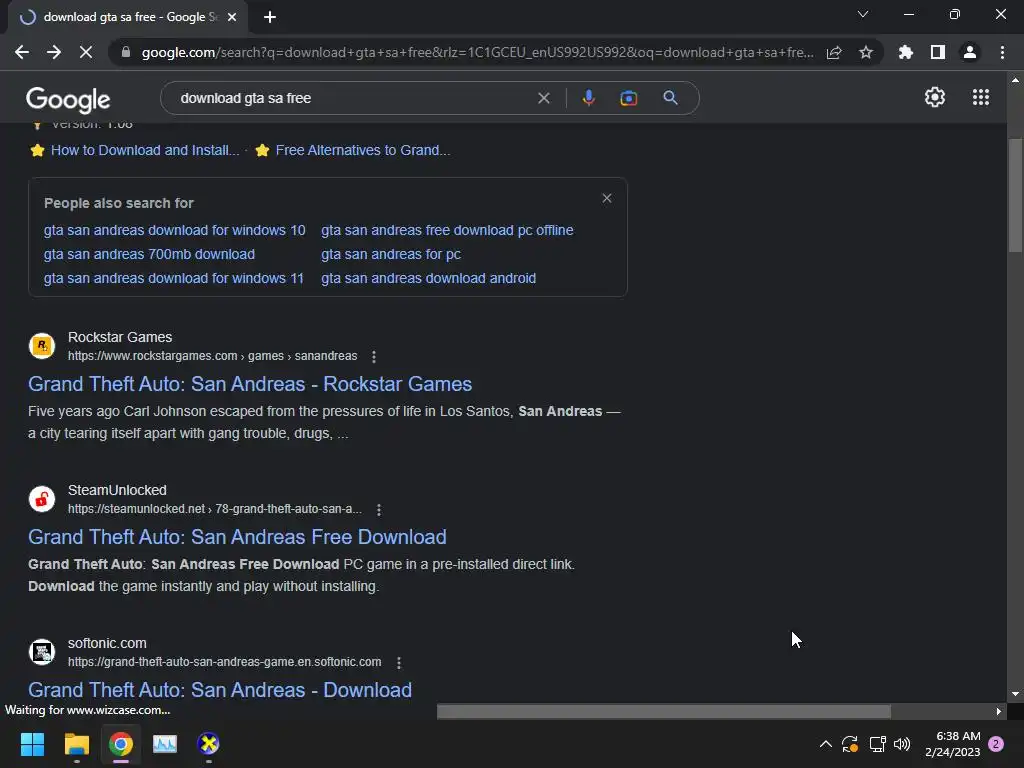Open Google quick settings gear
1024x768 pixels.
[x=935, y=97]
